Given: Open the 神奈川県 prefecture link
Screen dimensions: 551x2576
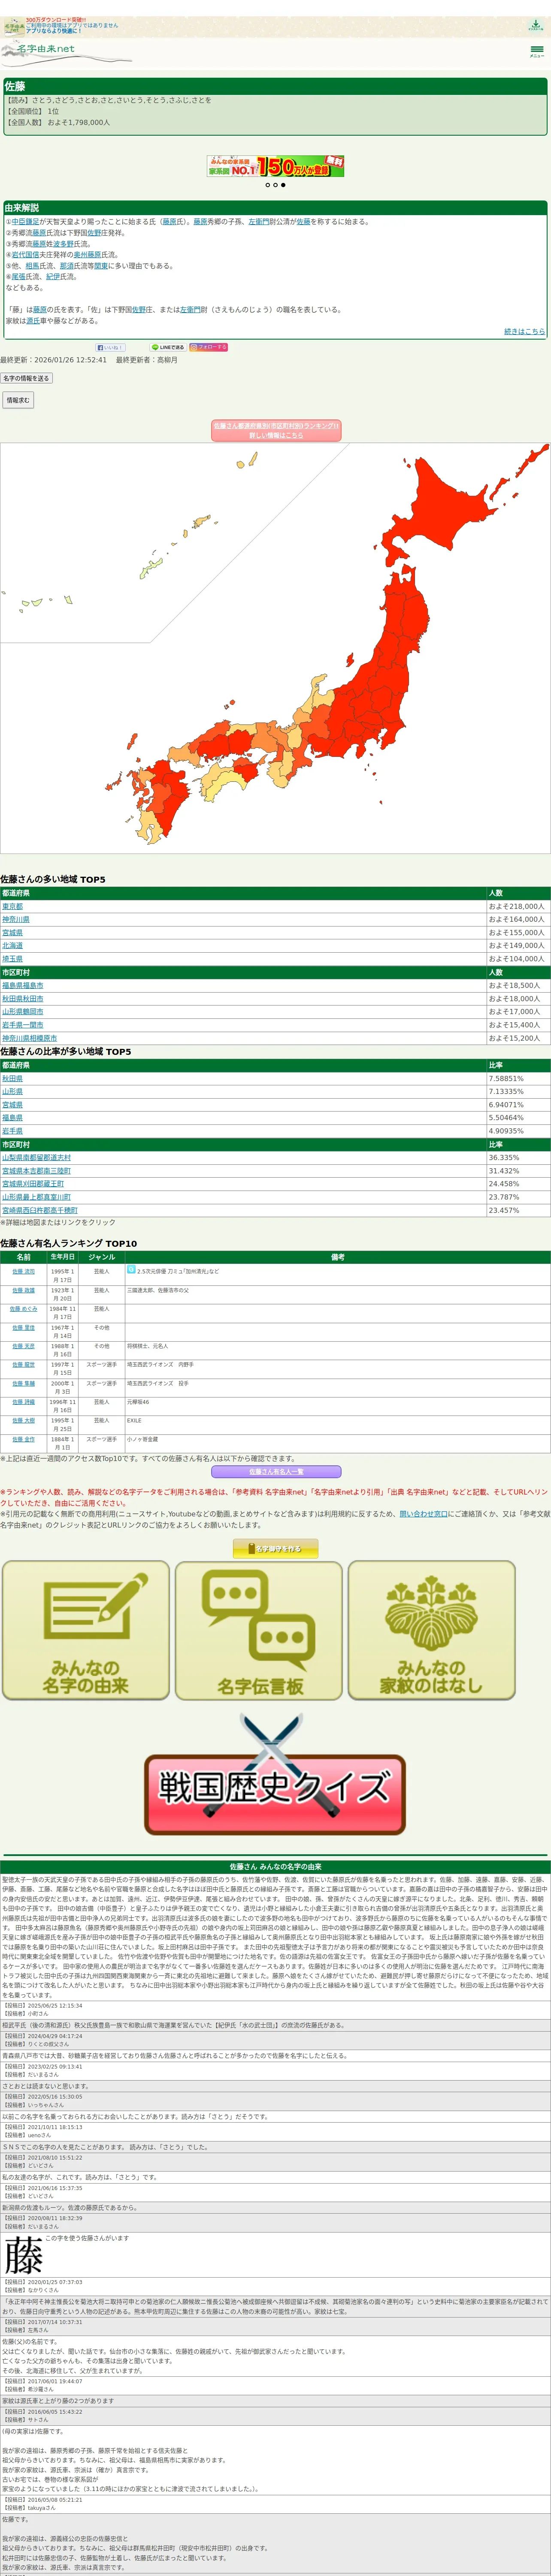Looking at the screenshot, I should pyautogui.click(x=15, y=919).
